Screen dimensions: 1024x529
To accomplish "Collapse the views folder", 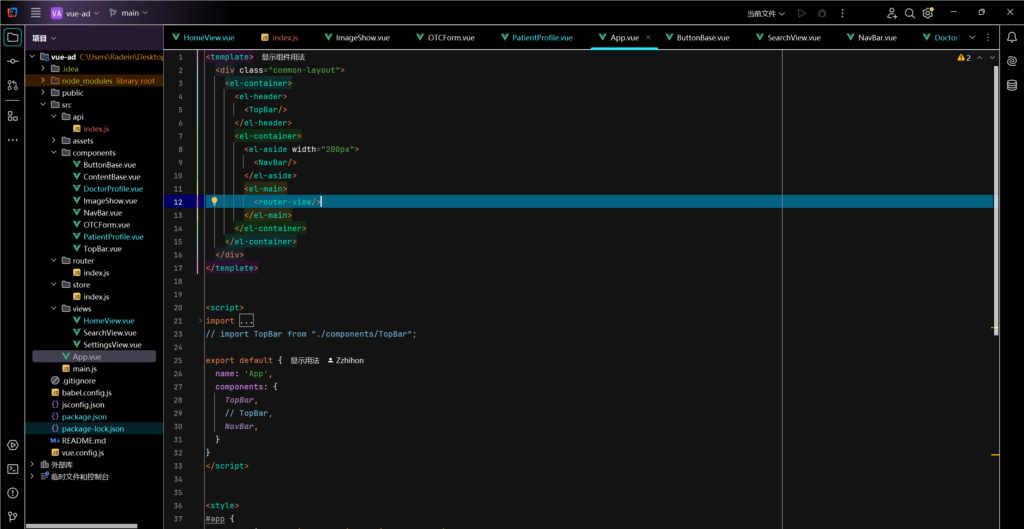I will (54, 308).
